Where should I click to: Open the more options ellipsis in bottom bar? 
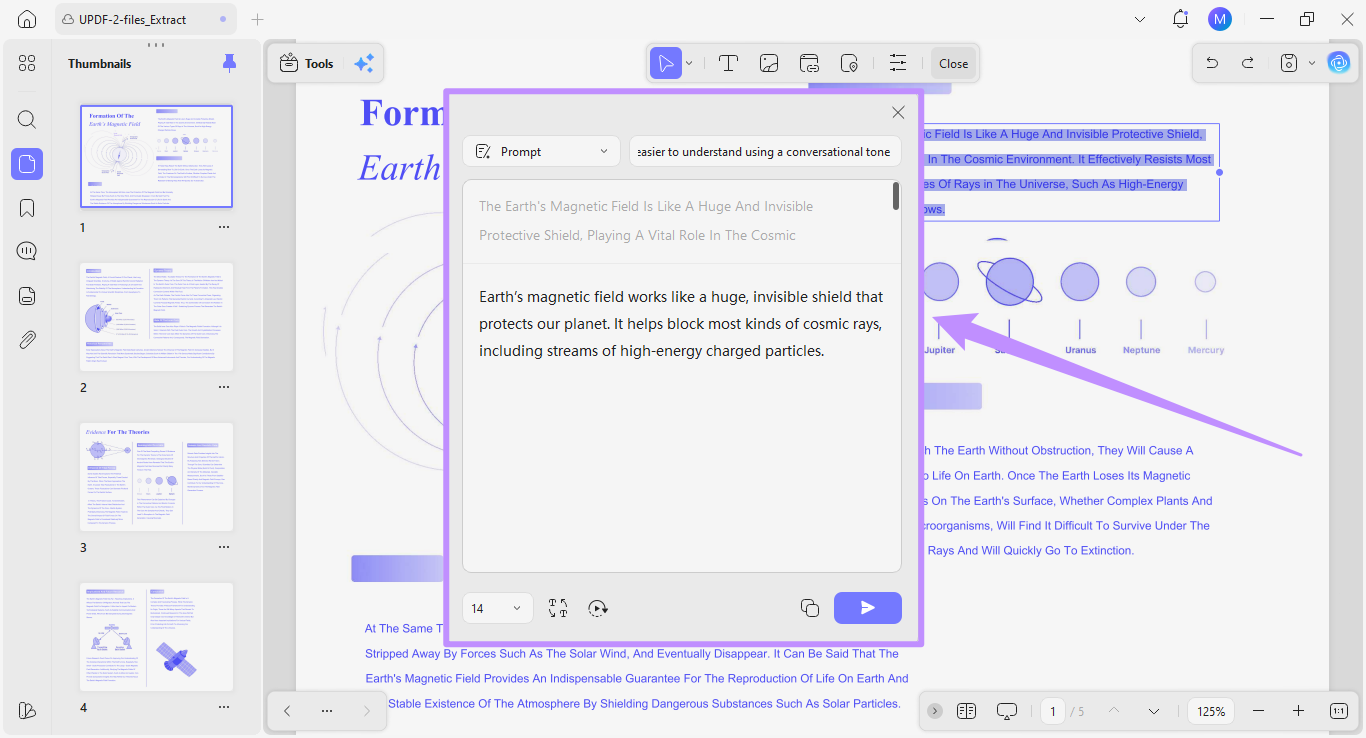[x=327, y=711]
